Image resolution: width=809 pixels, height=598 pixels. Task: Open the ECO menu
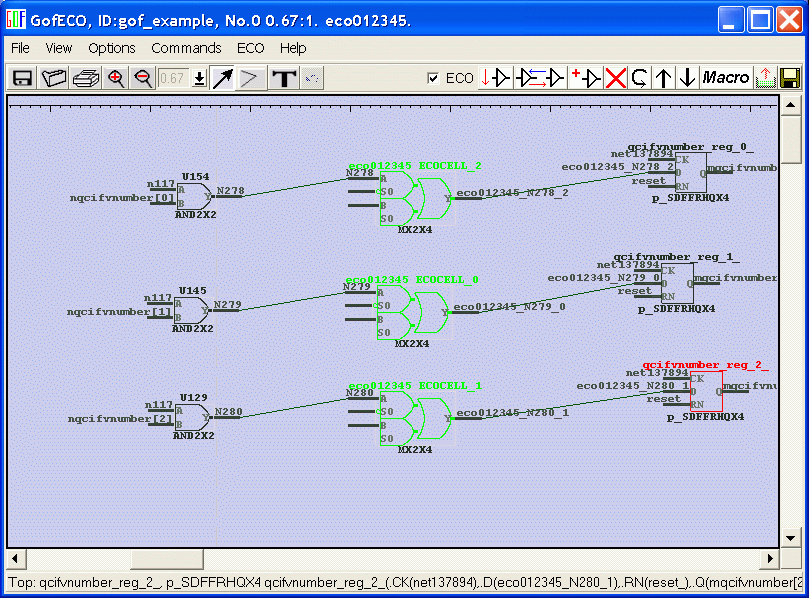tap(250, 48)
